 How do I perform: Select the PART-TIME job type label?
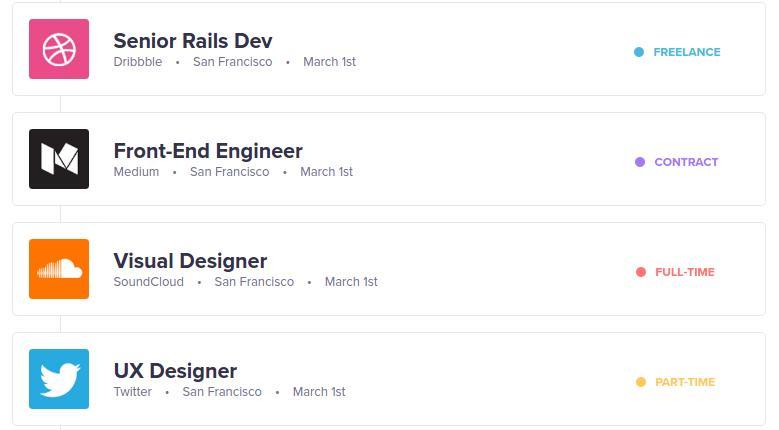tap(685, 382)
